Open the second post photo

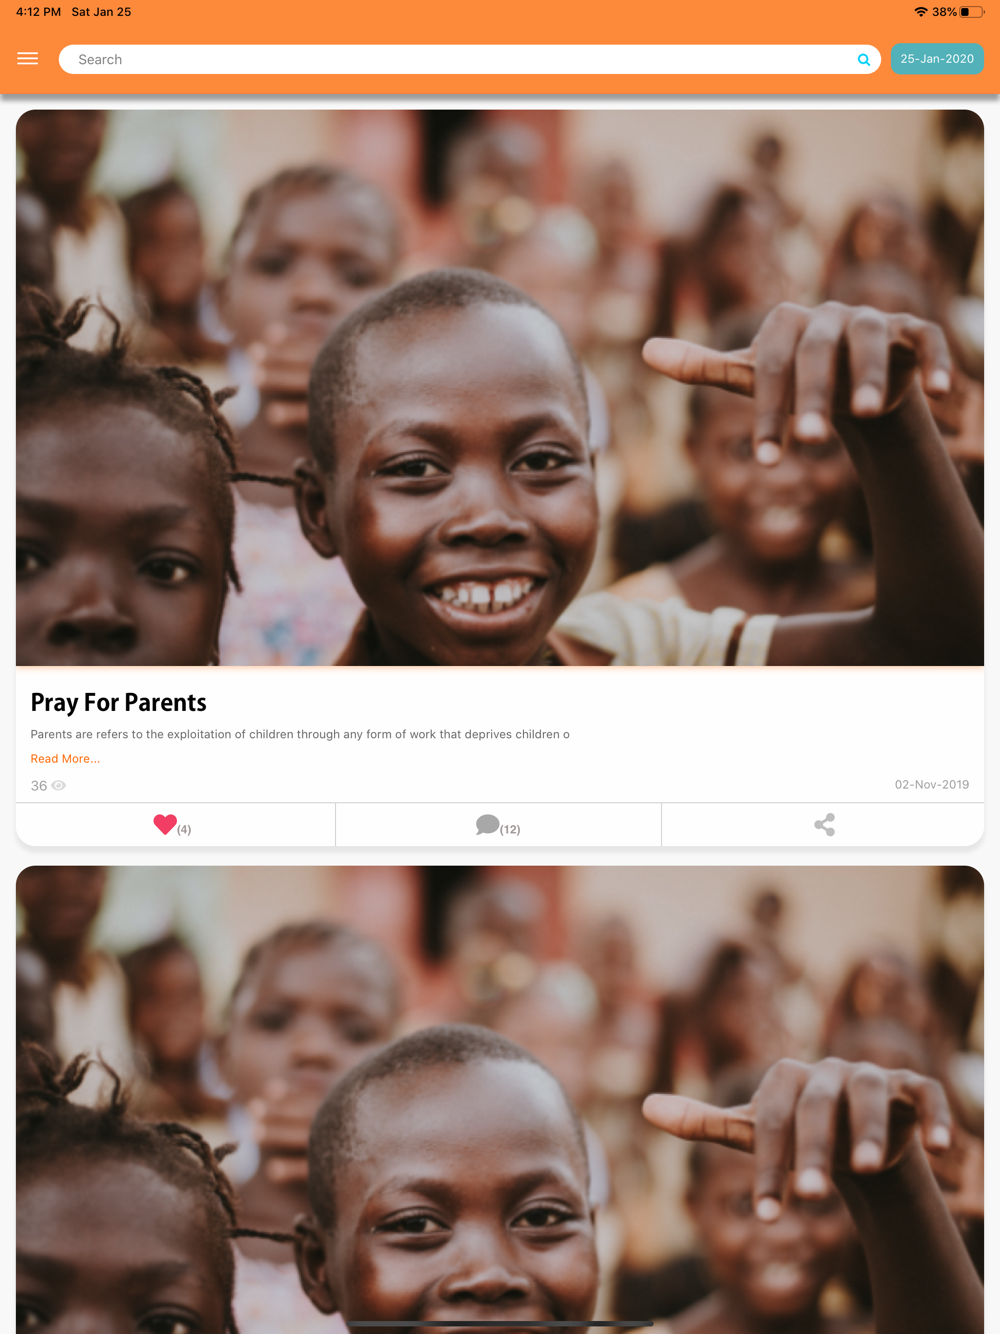tap(500, 1100)
